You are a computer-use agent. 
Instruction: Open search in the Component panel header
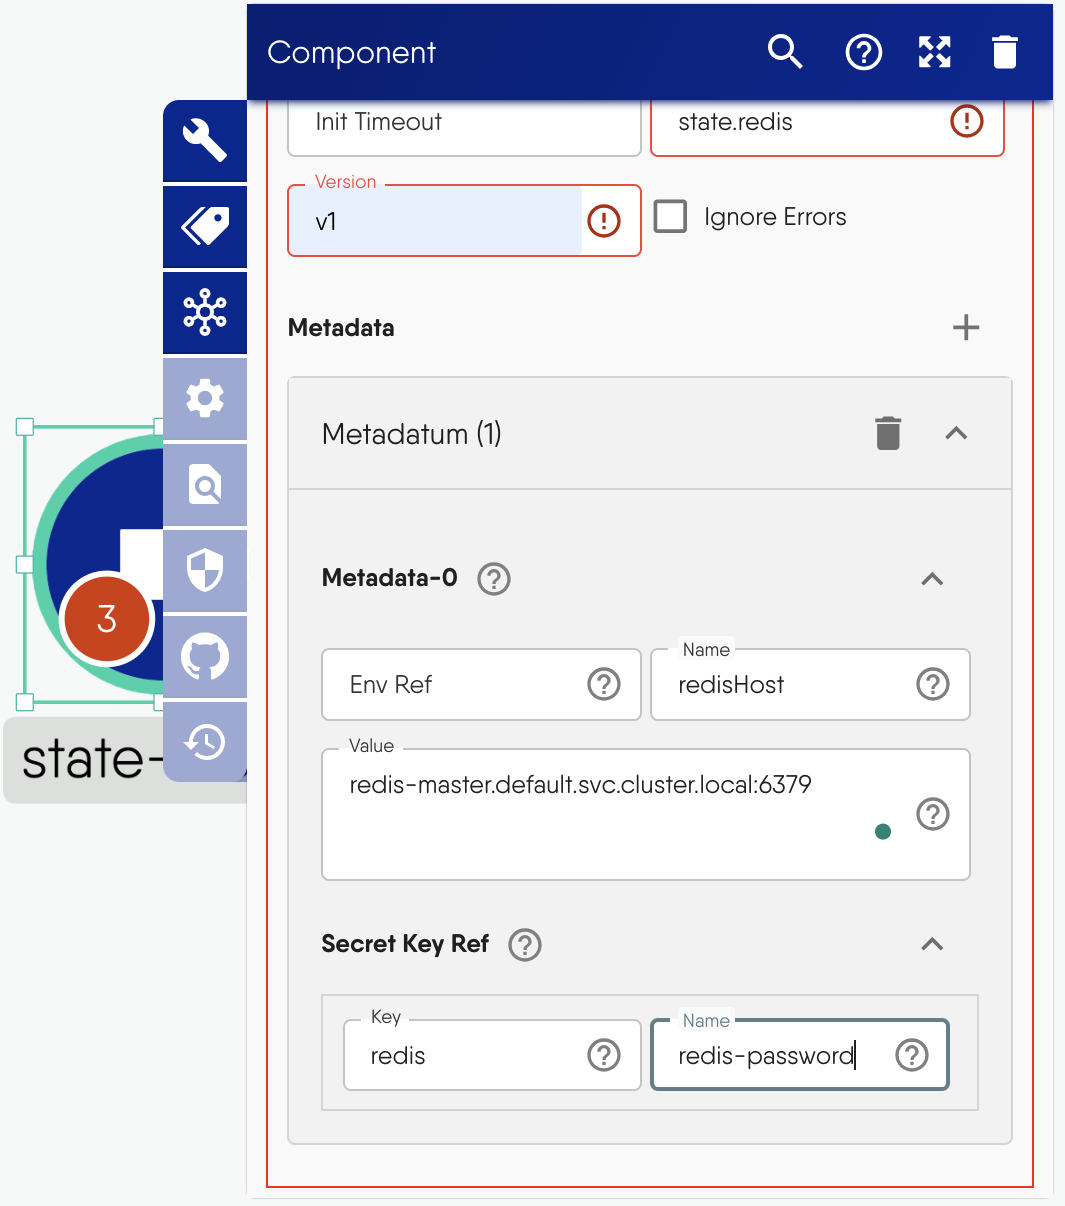(x=786, y=52)
